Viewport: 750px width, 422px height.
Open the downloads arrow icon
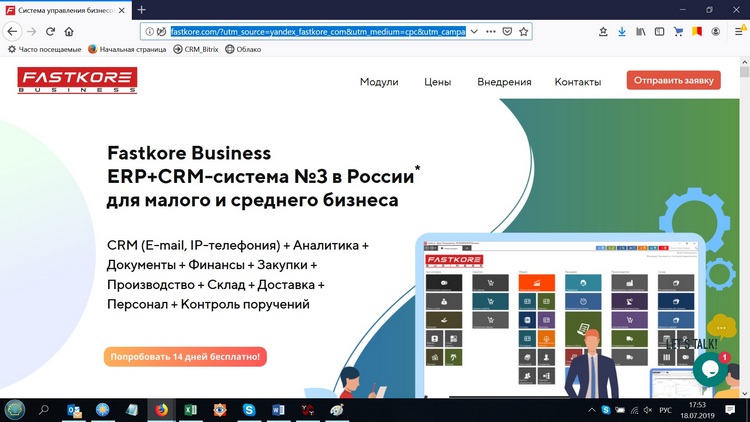click(x=622, y=32)
